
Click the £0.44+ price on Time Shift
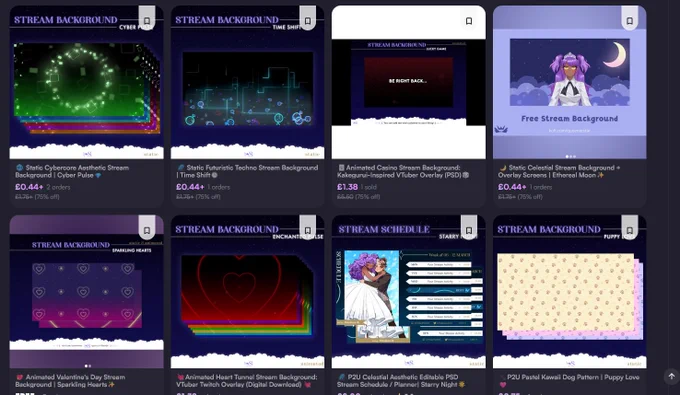click(190, 187)
